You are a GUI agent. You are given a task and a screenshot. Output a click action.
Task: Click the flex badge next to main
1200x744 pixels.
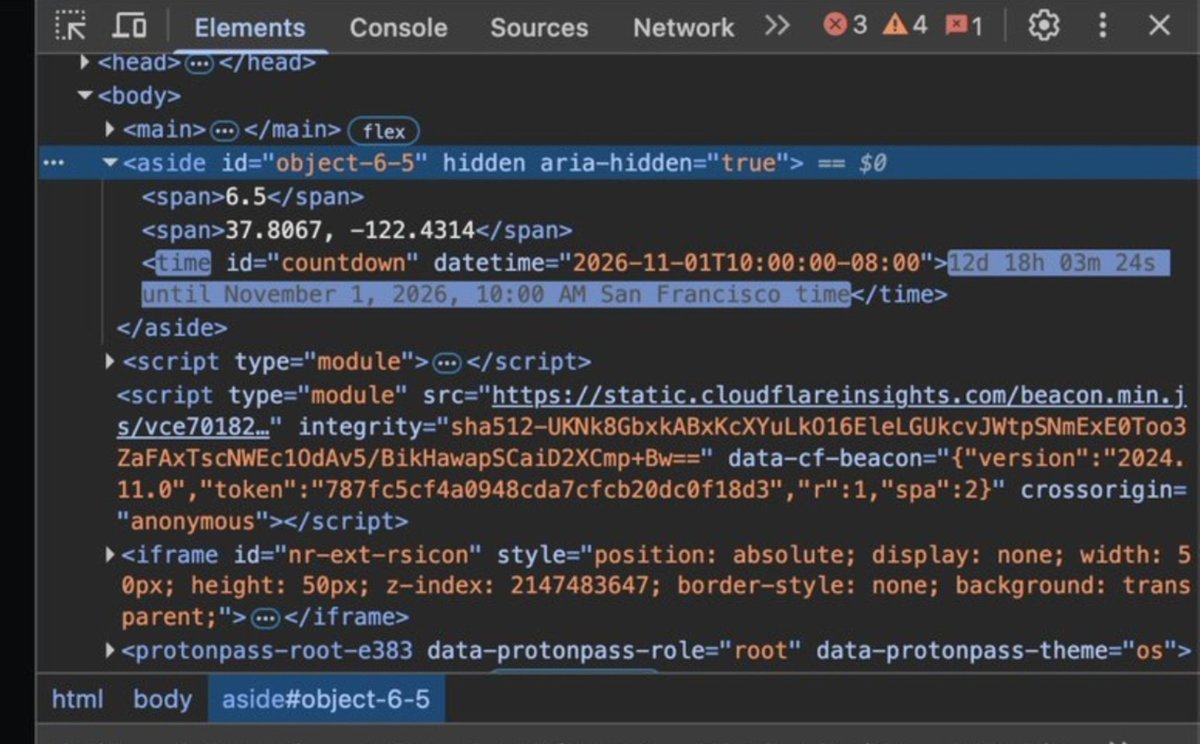point(383,131)
